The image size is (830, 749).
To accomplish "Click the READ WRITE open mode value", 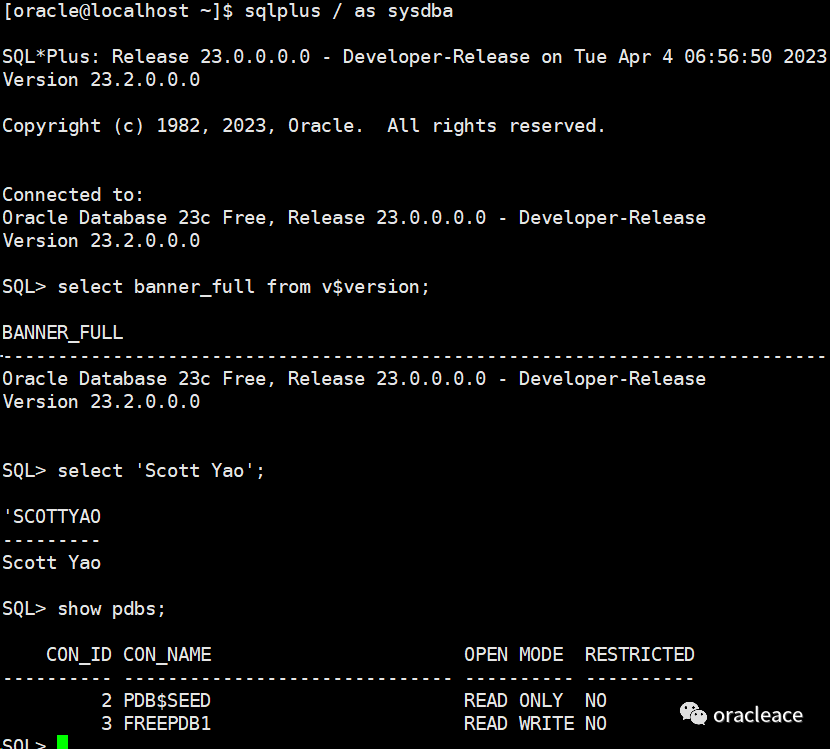I will tap(519, 724).
